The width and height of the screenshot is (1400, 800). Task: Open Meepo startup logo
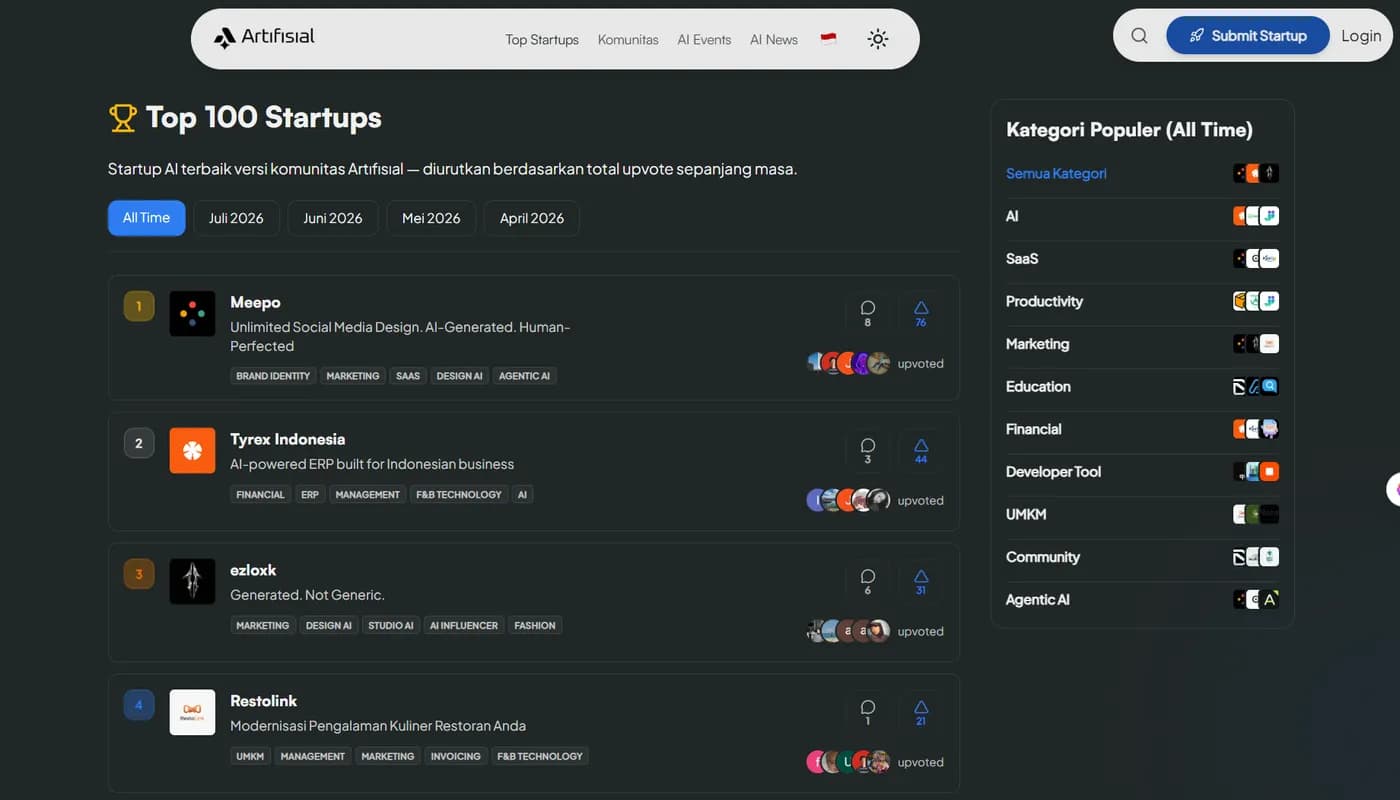tap(192, 313)
